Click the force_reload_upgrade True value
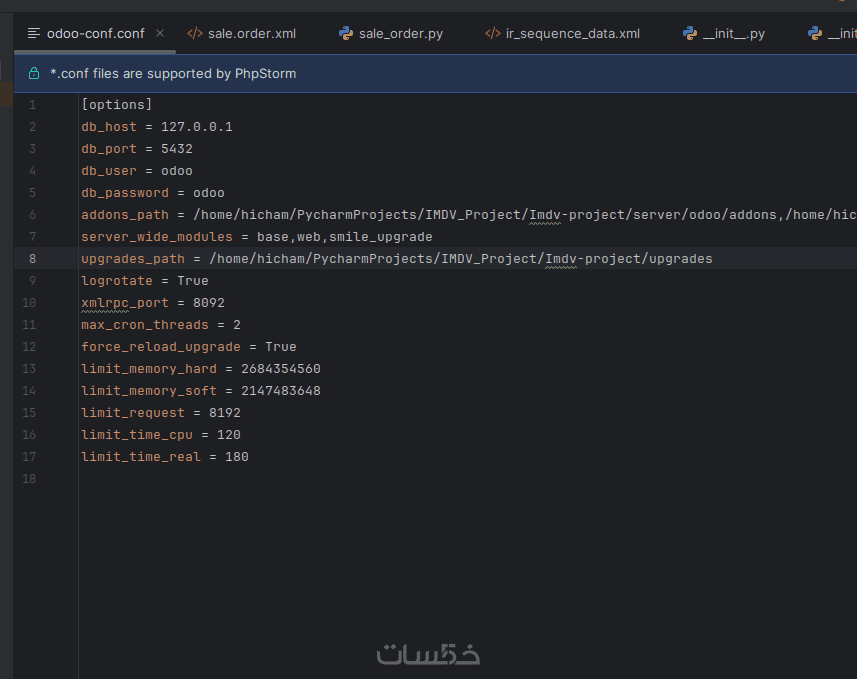 281,347
